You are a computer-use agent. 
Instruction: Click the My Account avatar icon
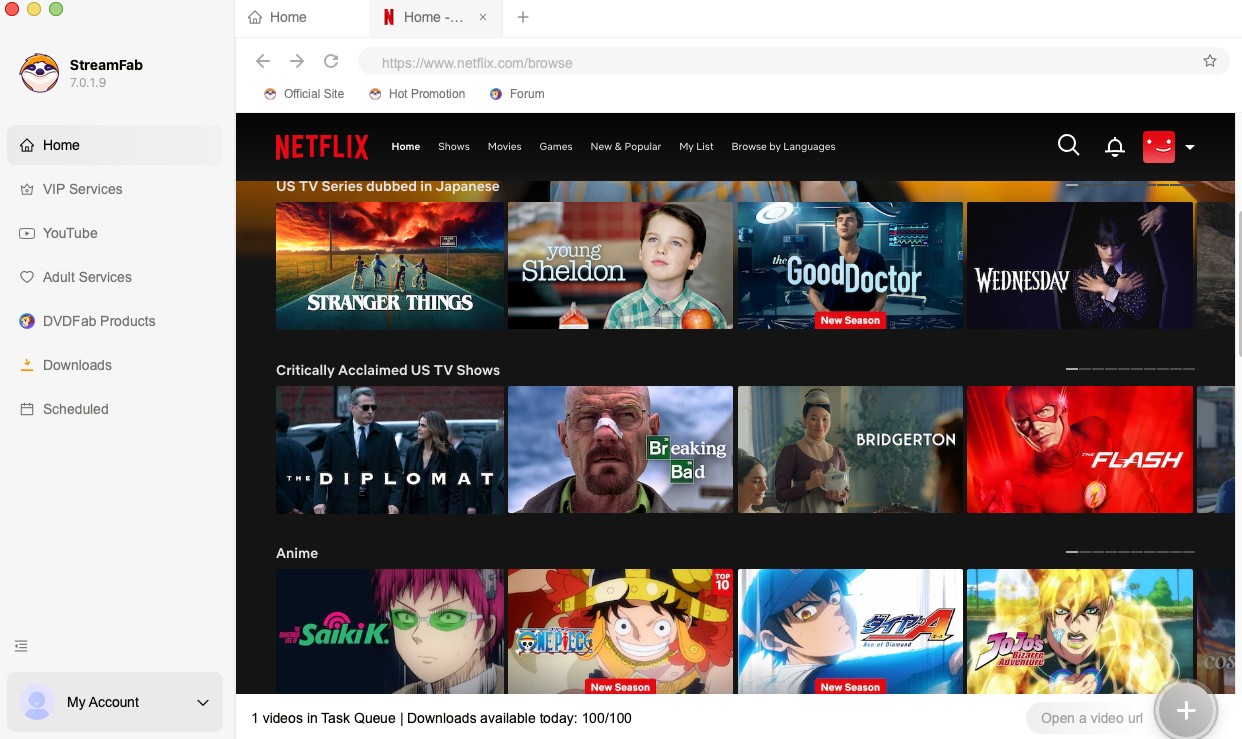37,702
